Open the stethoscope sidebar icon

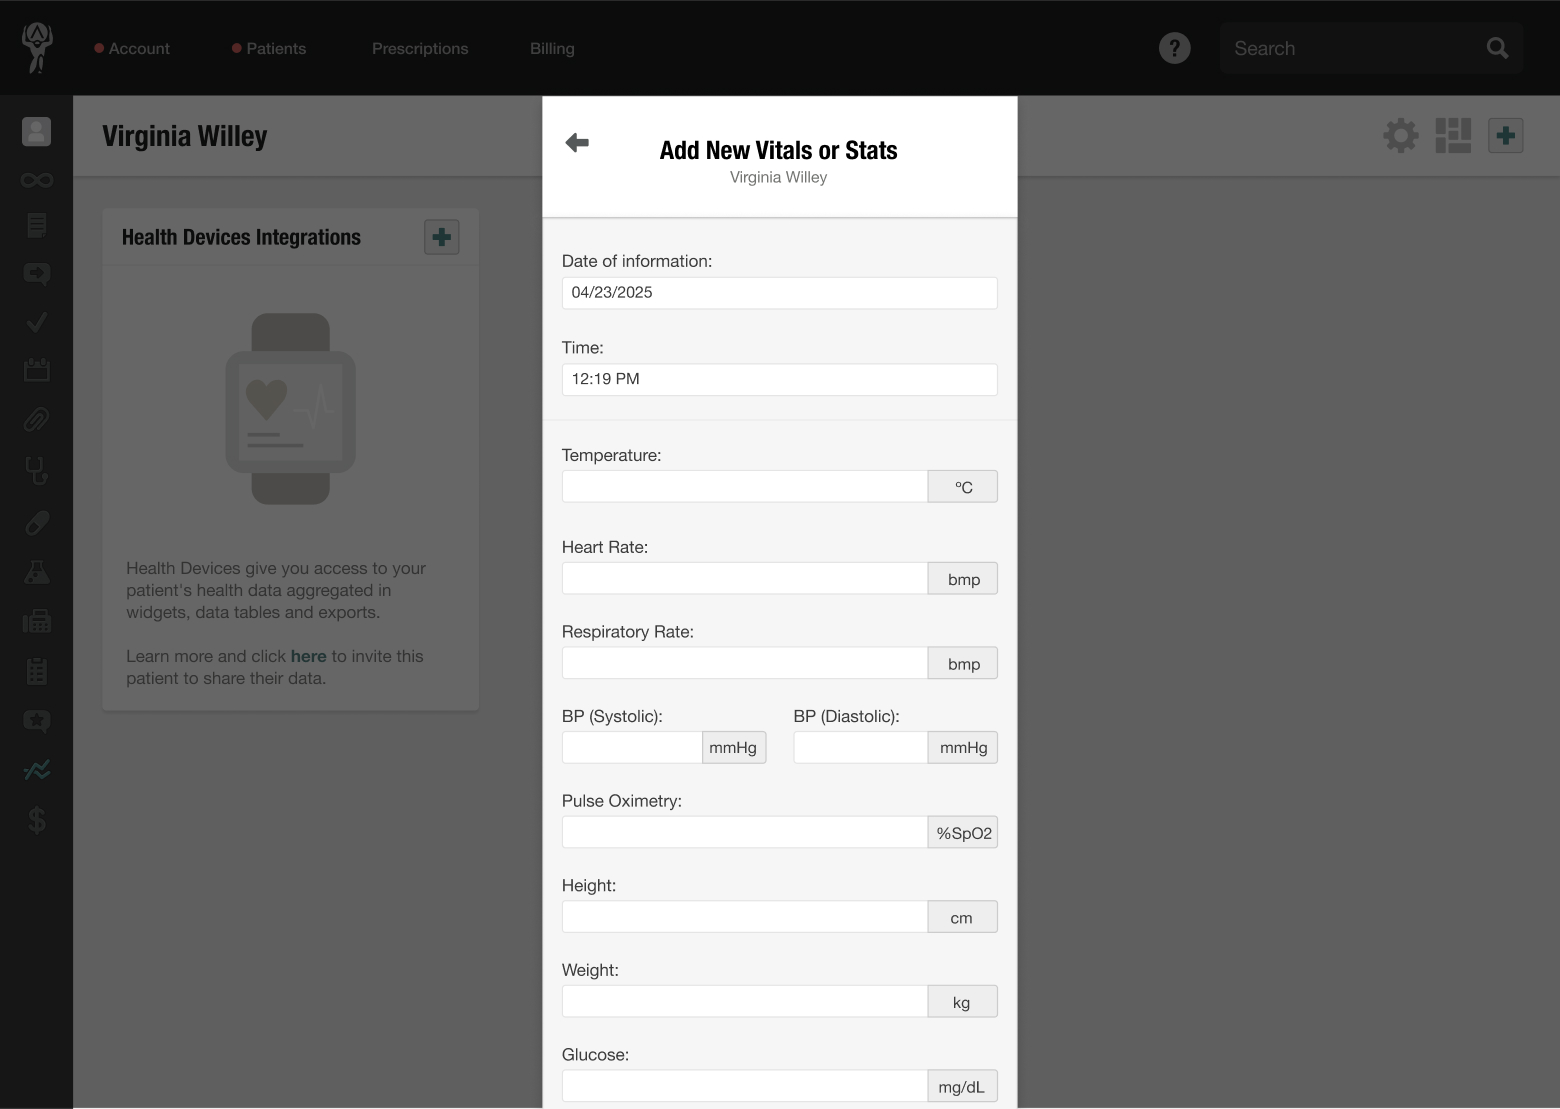coord(37,470)
